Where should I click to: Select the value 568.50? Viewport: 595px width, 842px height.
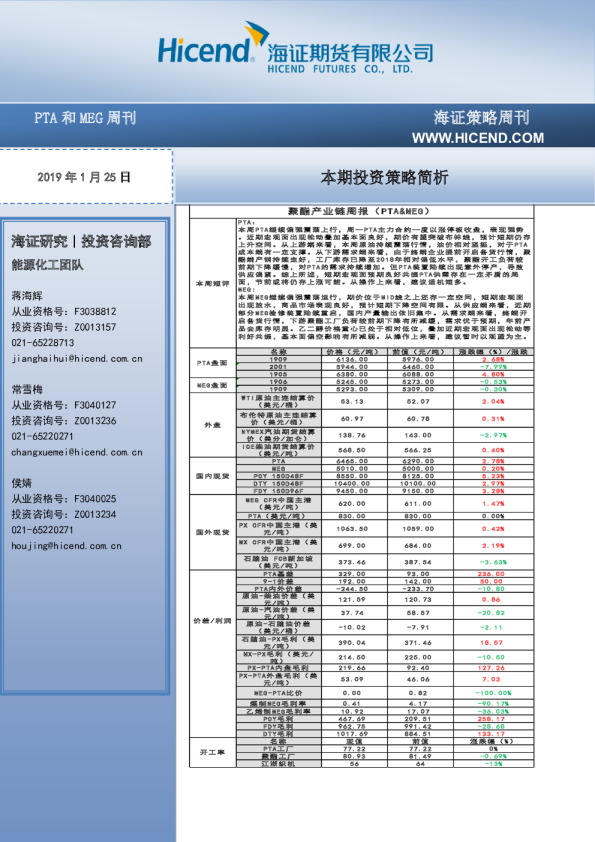pos(352,450)
